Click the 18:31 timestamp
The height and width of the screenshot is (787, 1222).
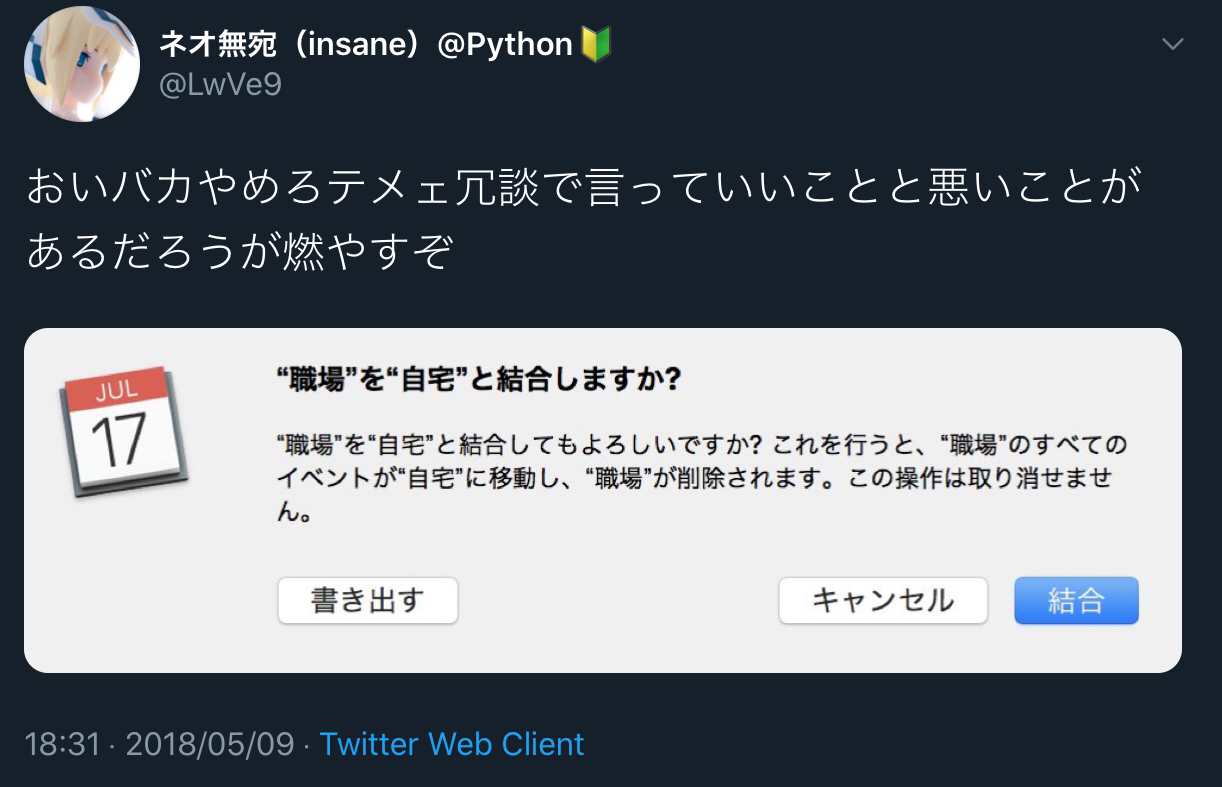pyautogui.click(x=61, y=744)
